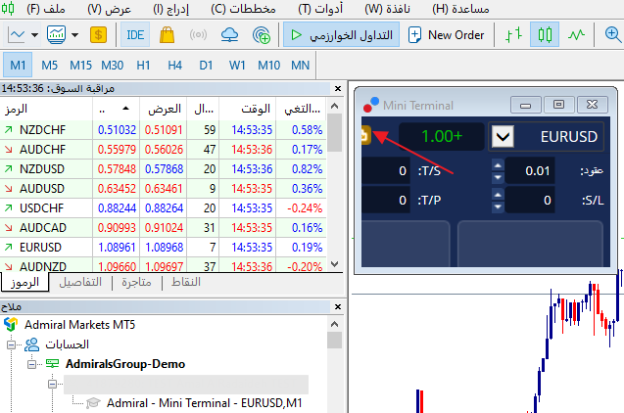This screenshot has width=624, height=413.
Task: Click the yellow dollar sign icon
Action: pyautogui.click(x=98, y=35)
